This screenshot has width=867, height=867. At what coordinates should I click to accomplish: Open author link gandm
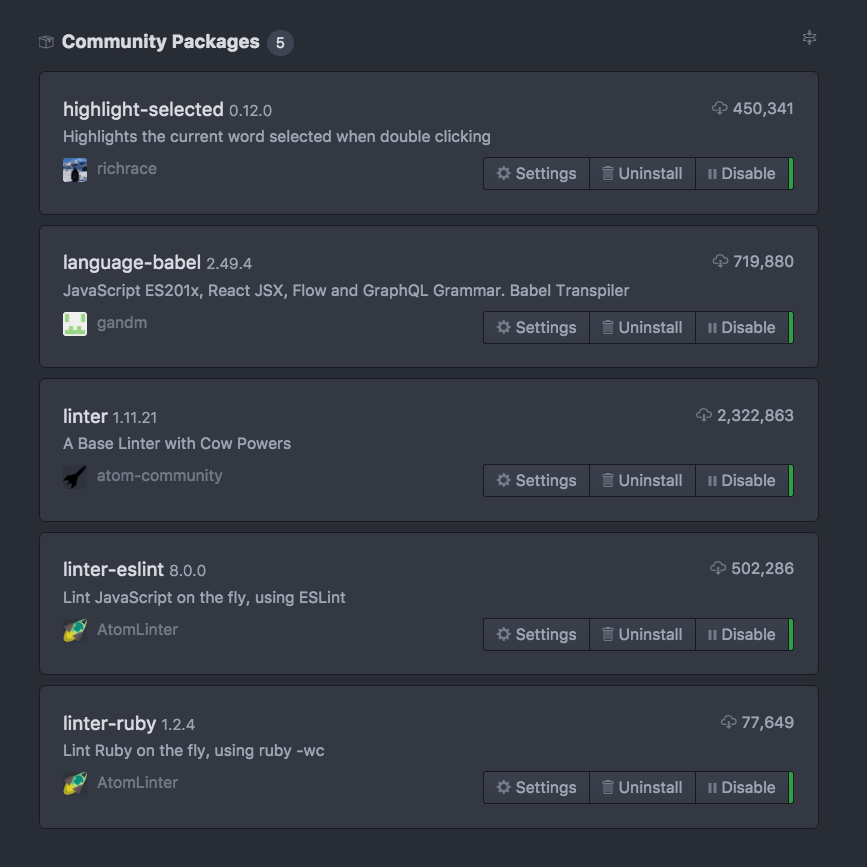122,322
